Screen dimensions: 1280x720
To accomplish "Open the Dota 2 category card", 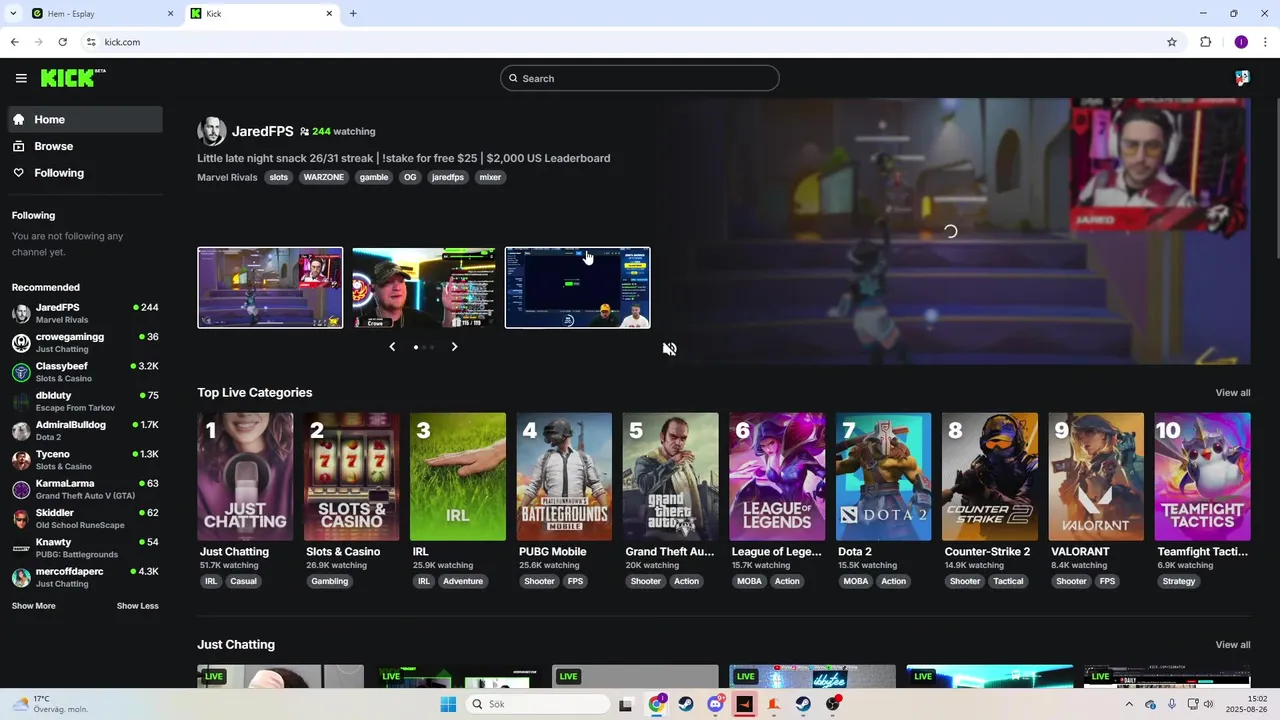I will click(884, 477).
